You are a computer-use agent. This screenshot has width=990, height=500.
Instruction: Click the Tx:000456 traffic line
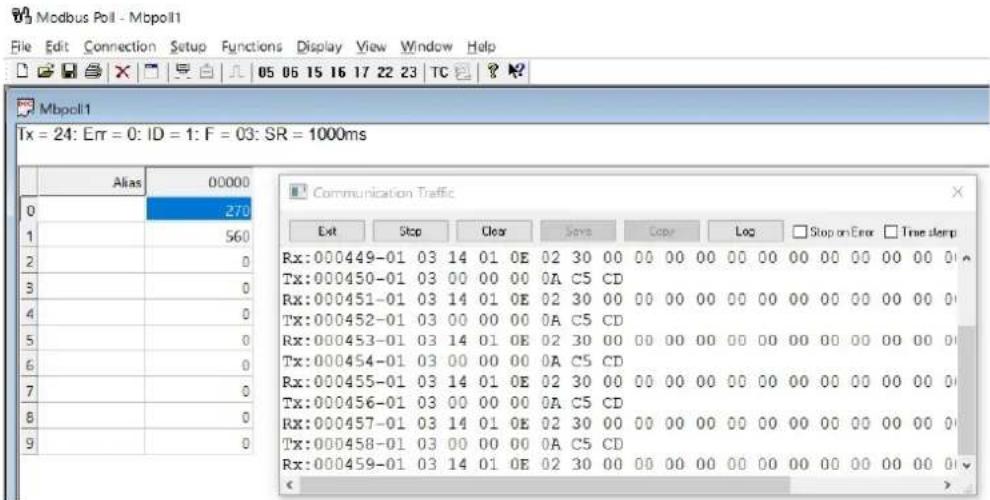(454, 403)
